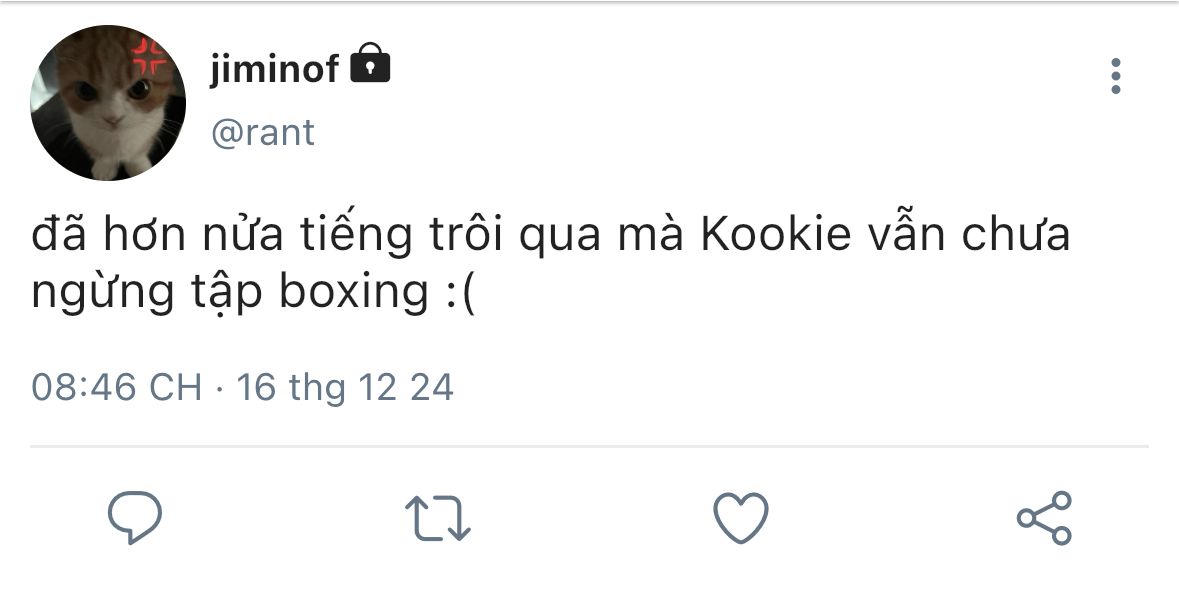Screen dimensions: 1179x589
Task: Open the @rant handle profile
Action: (262, 133)
